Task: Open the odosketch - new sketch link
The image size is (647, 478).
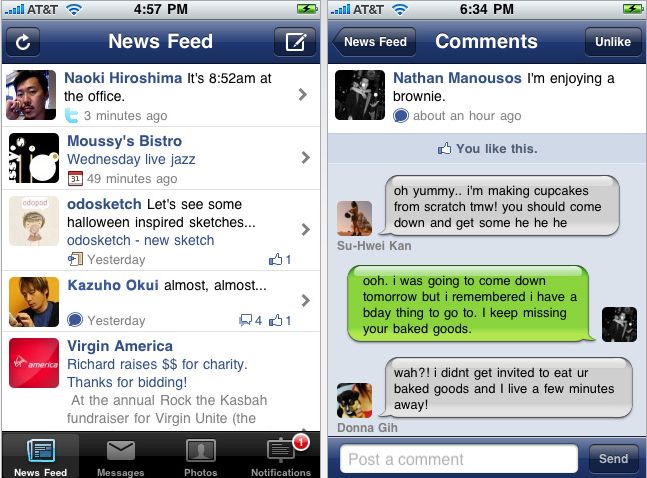Action: 141,240
